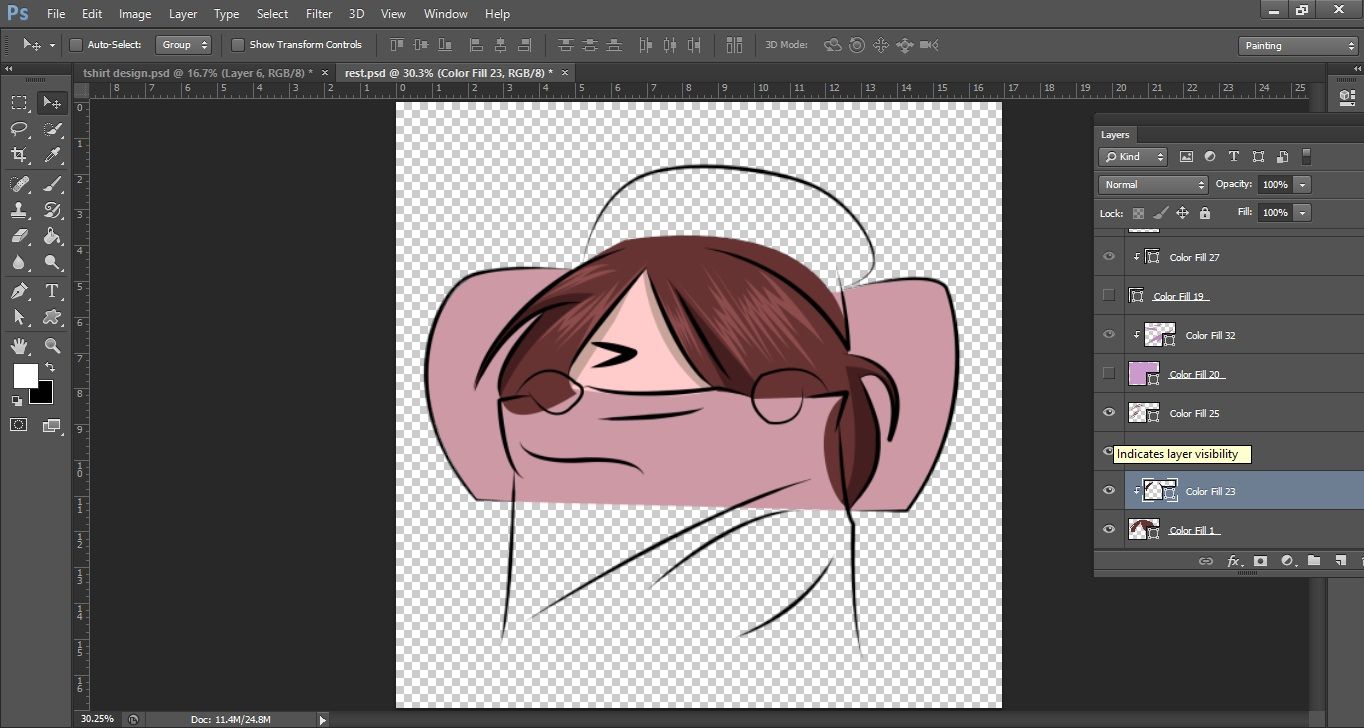Screen dimensions: 1364x728
Task: Expand the collapsed tools panel arrows
Action: (10, 69)
